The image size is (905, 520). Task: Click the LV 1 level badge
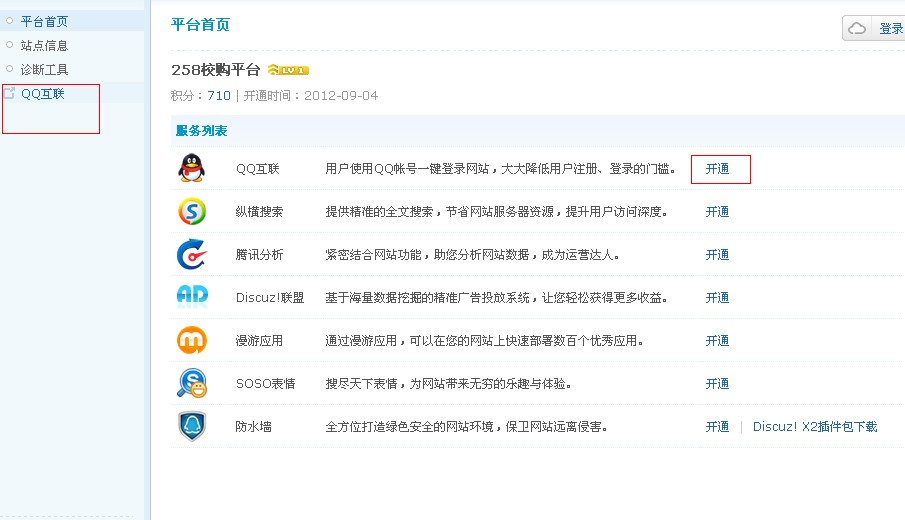click(x=289, y=70)
